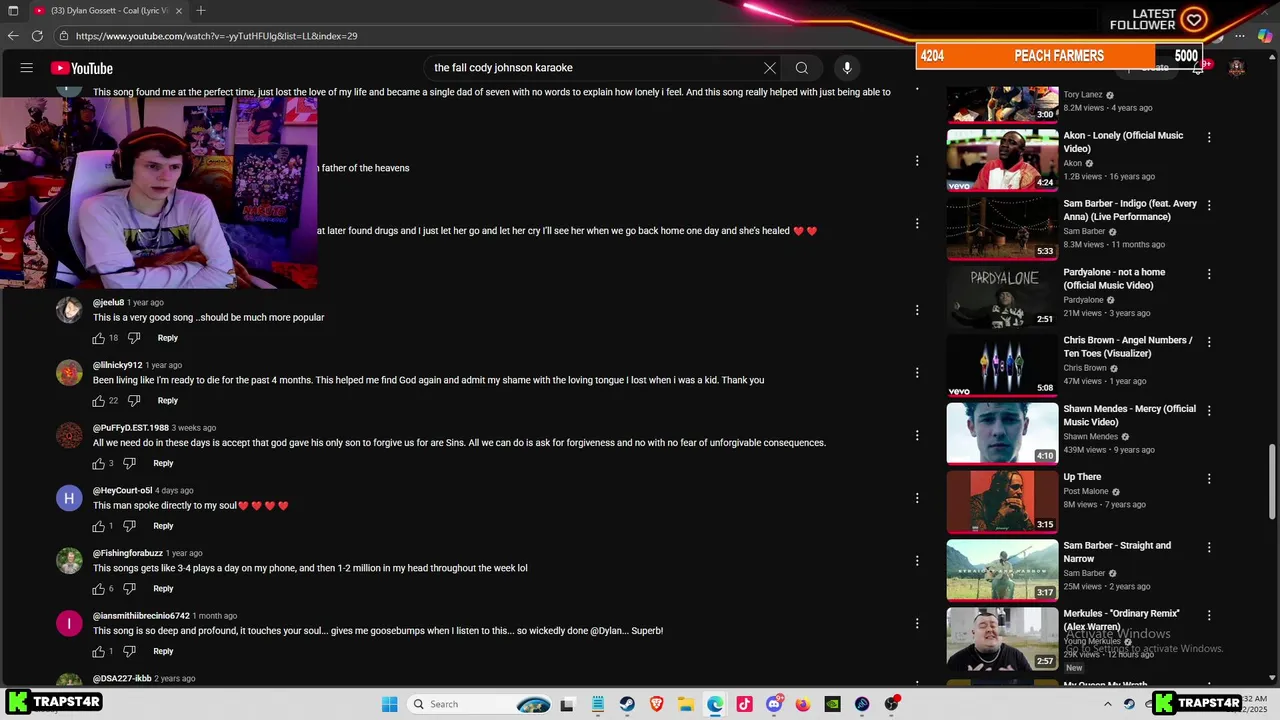Open the @Fishingforabuzz username link
Screen dimensions: 1280x720
[x=128, y=553]
